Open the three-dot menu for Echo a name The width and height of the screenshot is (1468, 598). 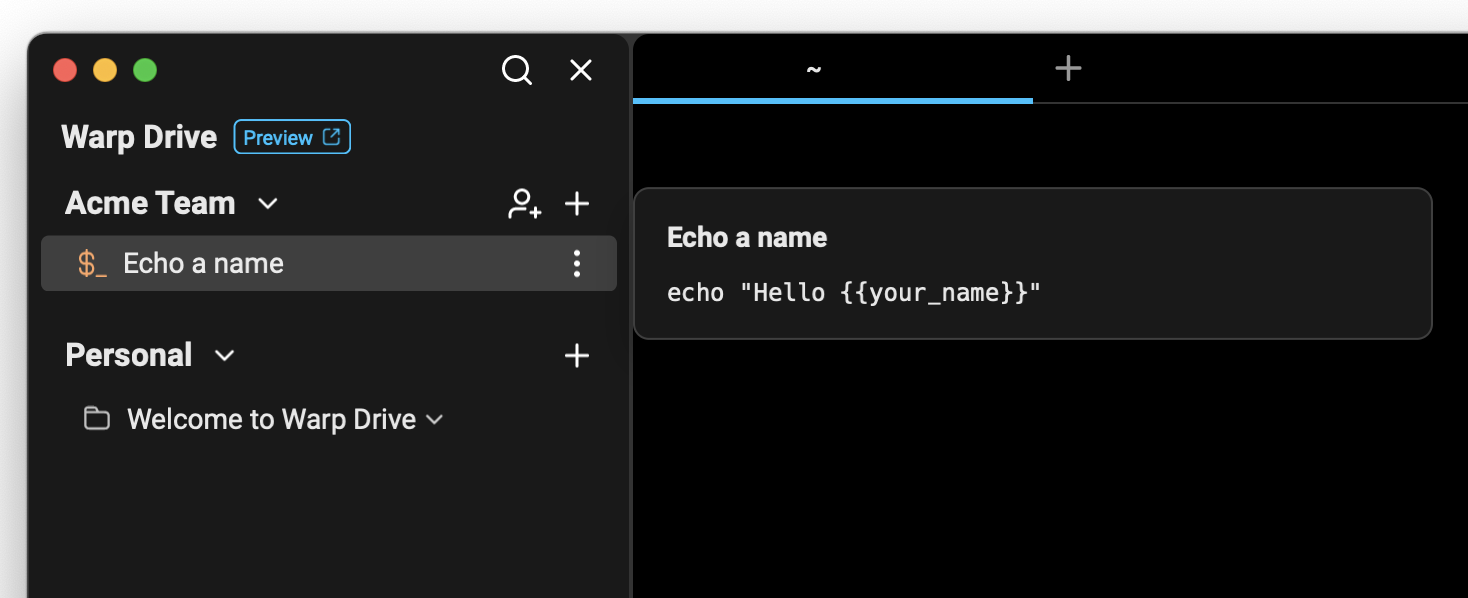(577, 263)
